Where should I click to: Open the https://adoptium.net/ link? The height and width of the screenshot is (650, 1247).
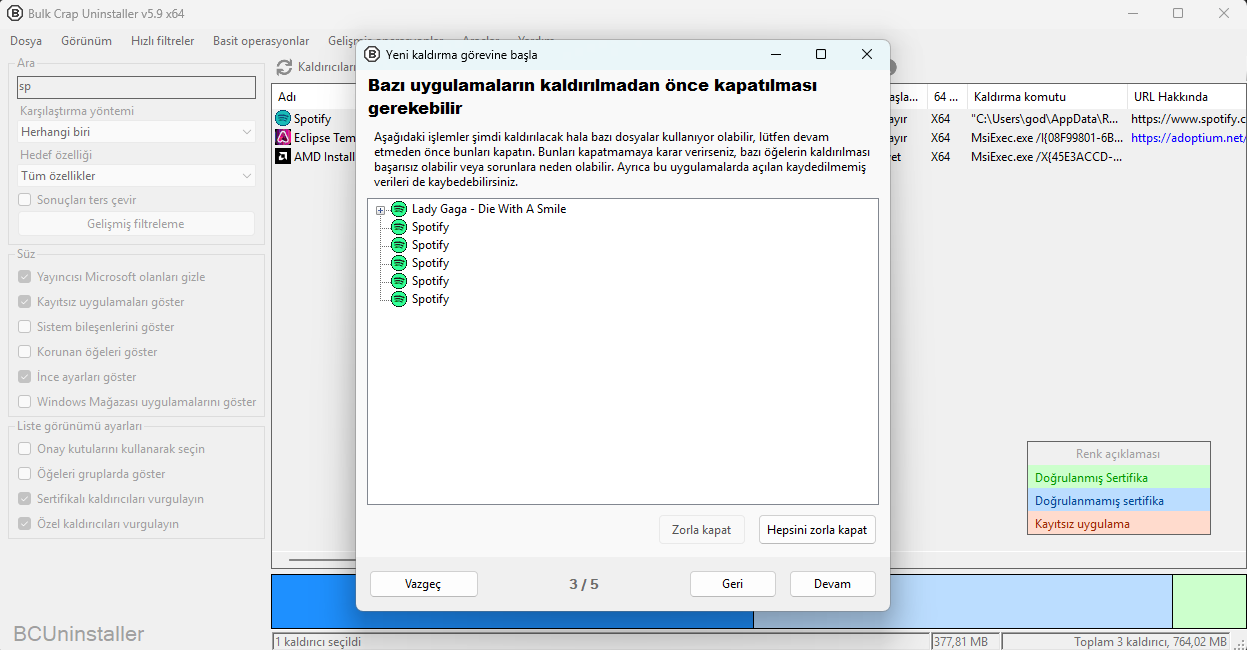pos(1189,137)
